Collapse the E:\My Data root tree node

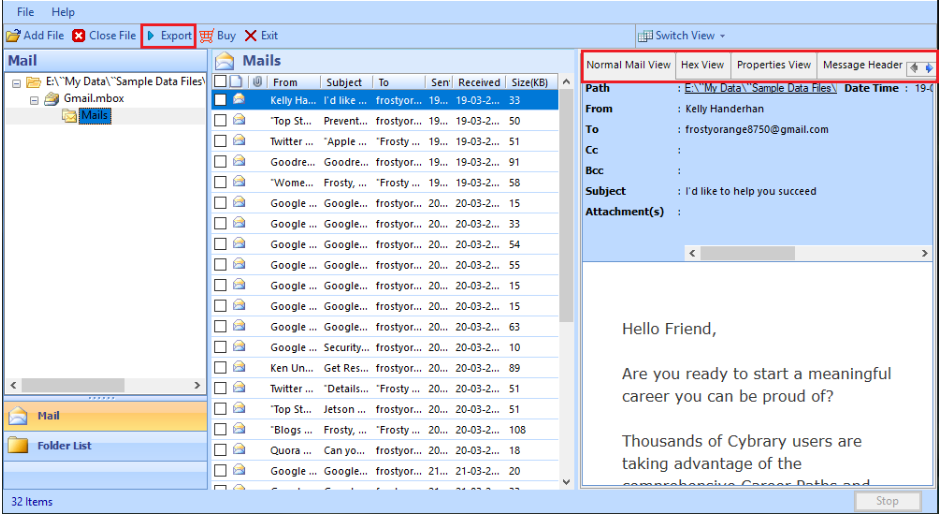click(17, 83)
